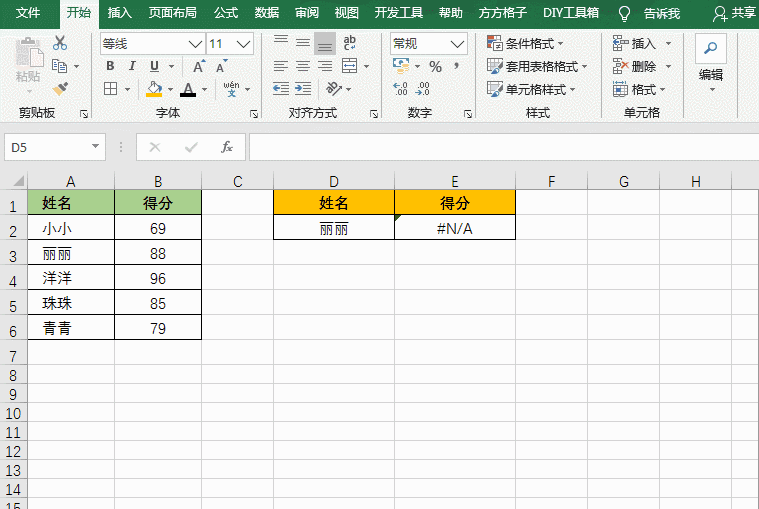Set middle vertical alignment
Screen dimensions: 759x509
point(303,43)
